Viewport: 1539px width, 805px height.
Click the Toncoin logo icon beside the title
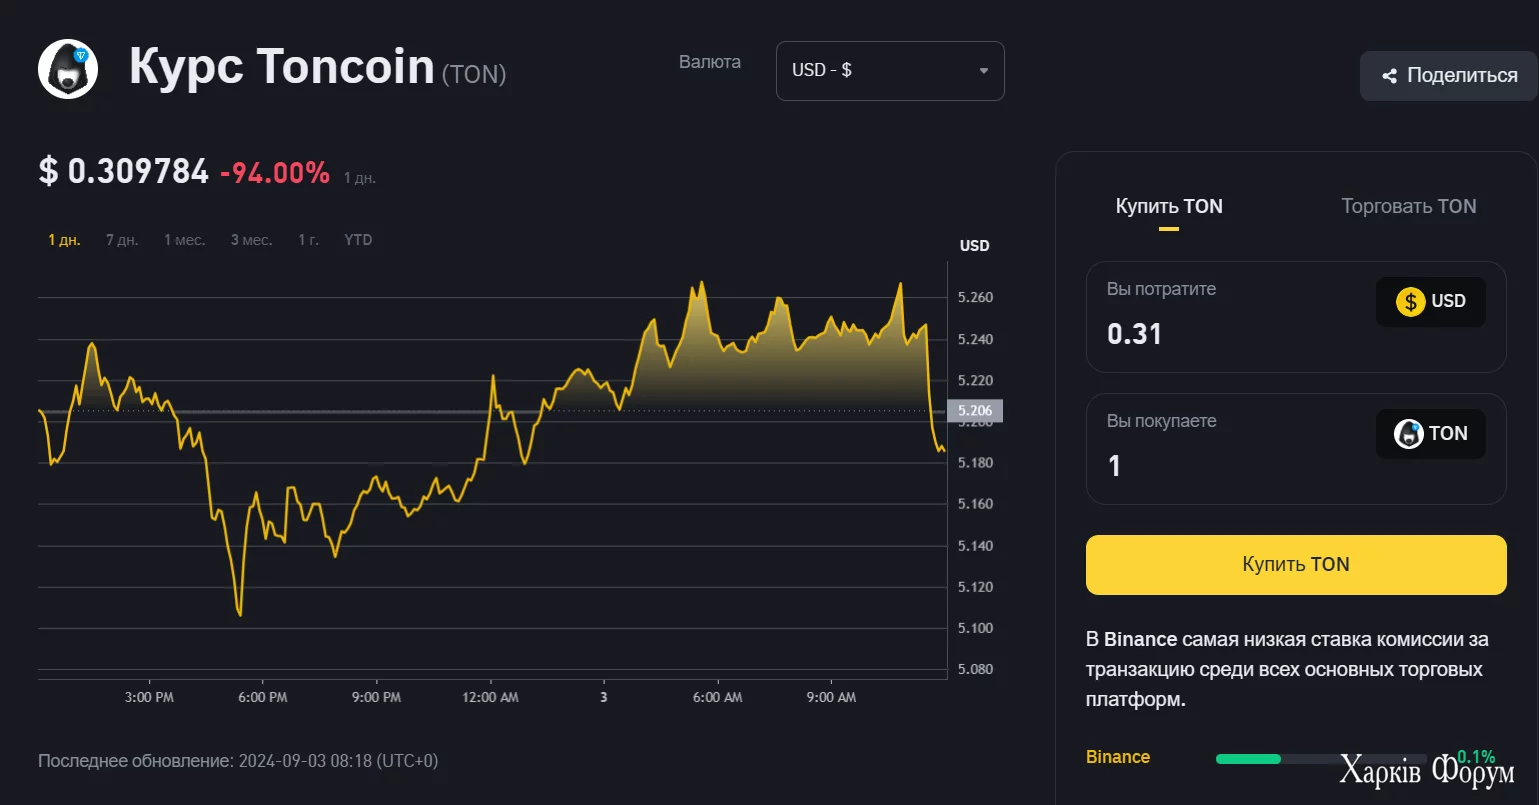68,69
